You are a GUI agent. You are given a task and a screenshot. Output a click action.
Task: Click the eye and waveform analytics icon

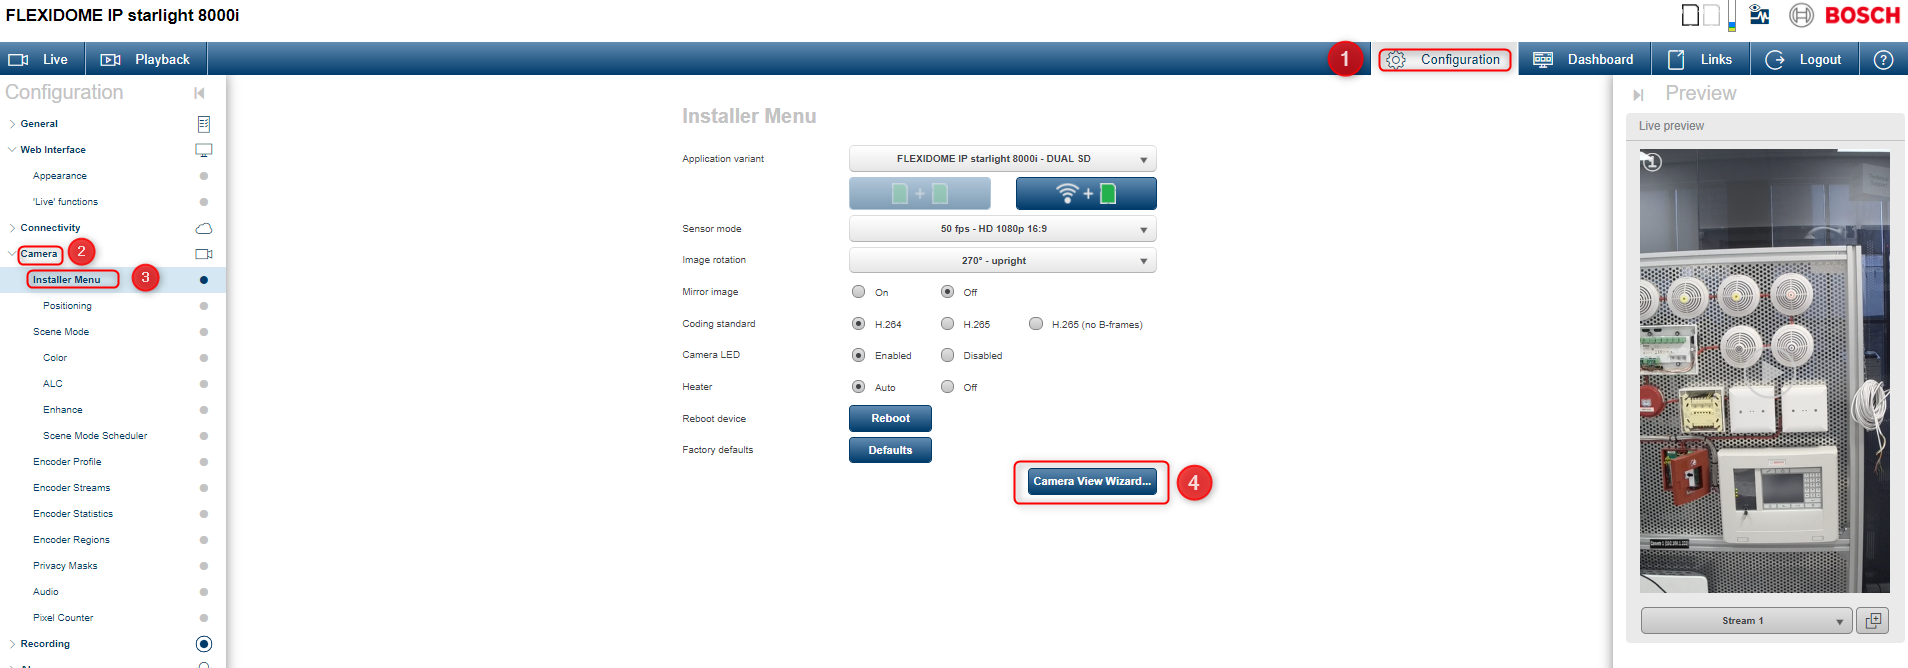point(1760,15)
